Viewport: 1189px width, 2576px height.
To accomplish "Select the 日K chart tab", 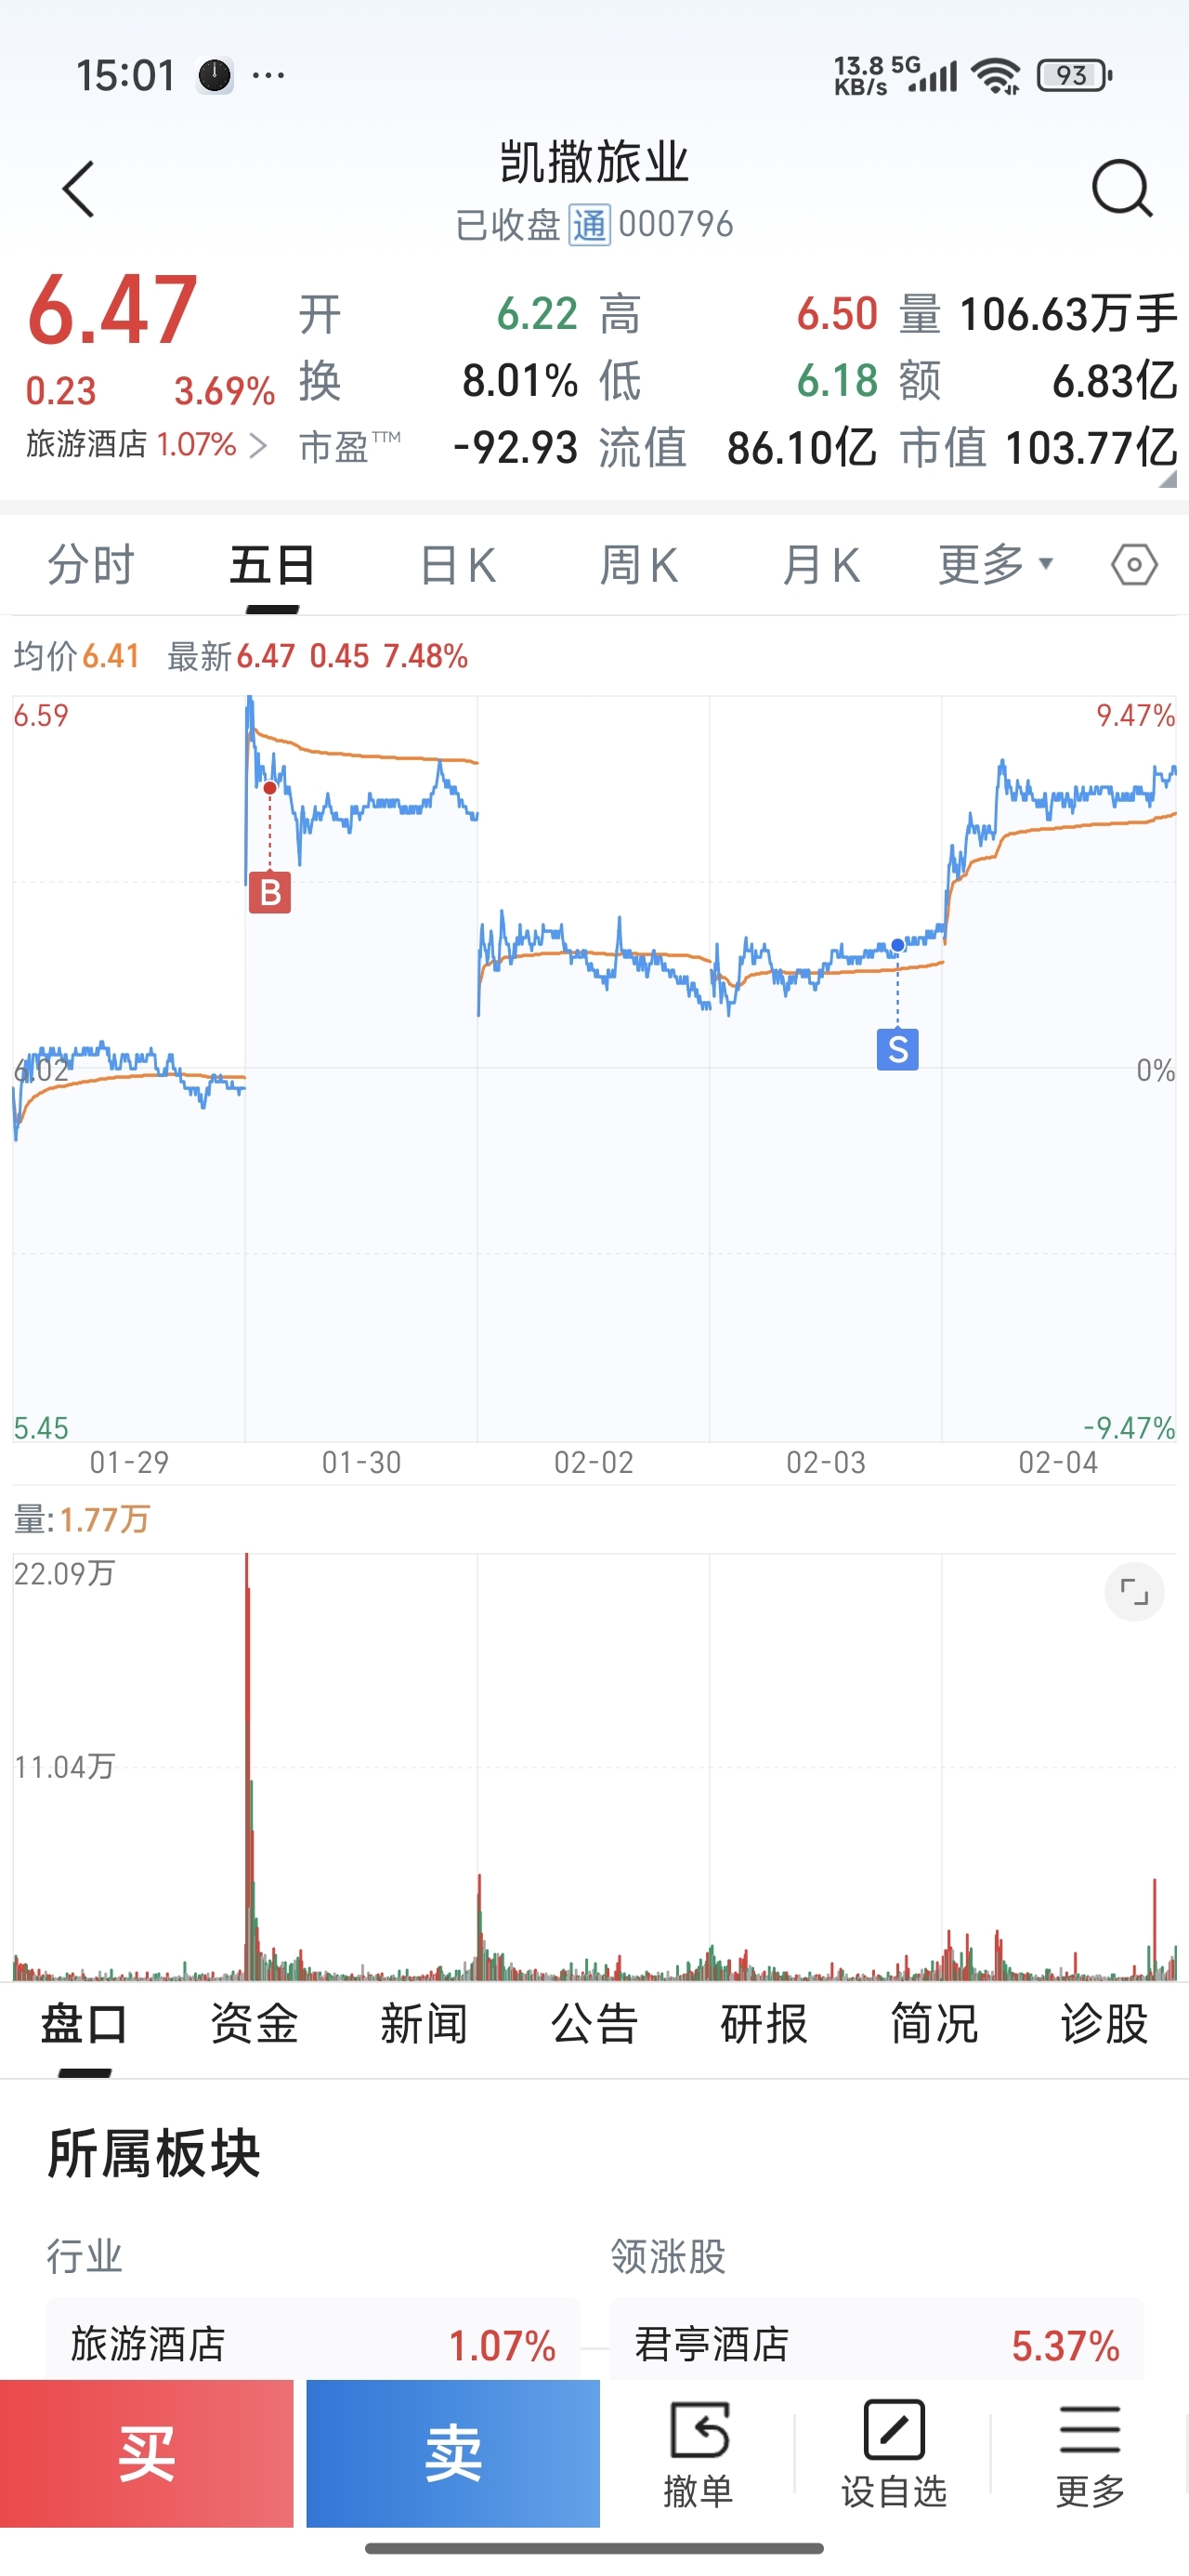I will tap(458, 565).
